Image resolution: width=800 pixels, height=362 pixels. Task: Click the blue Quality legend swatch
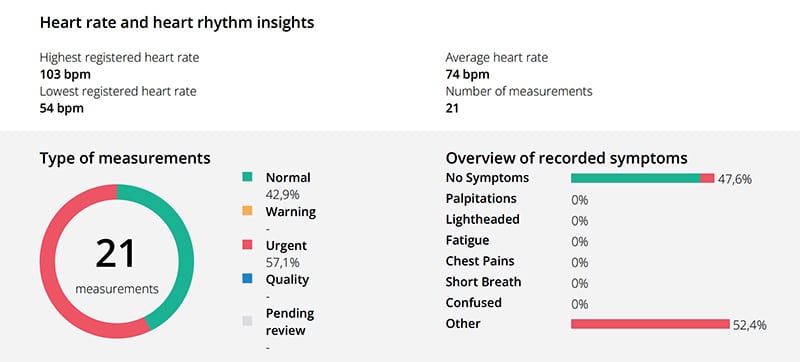pos(247,278)
